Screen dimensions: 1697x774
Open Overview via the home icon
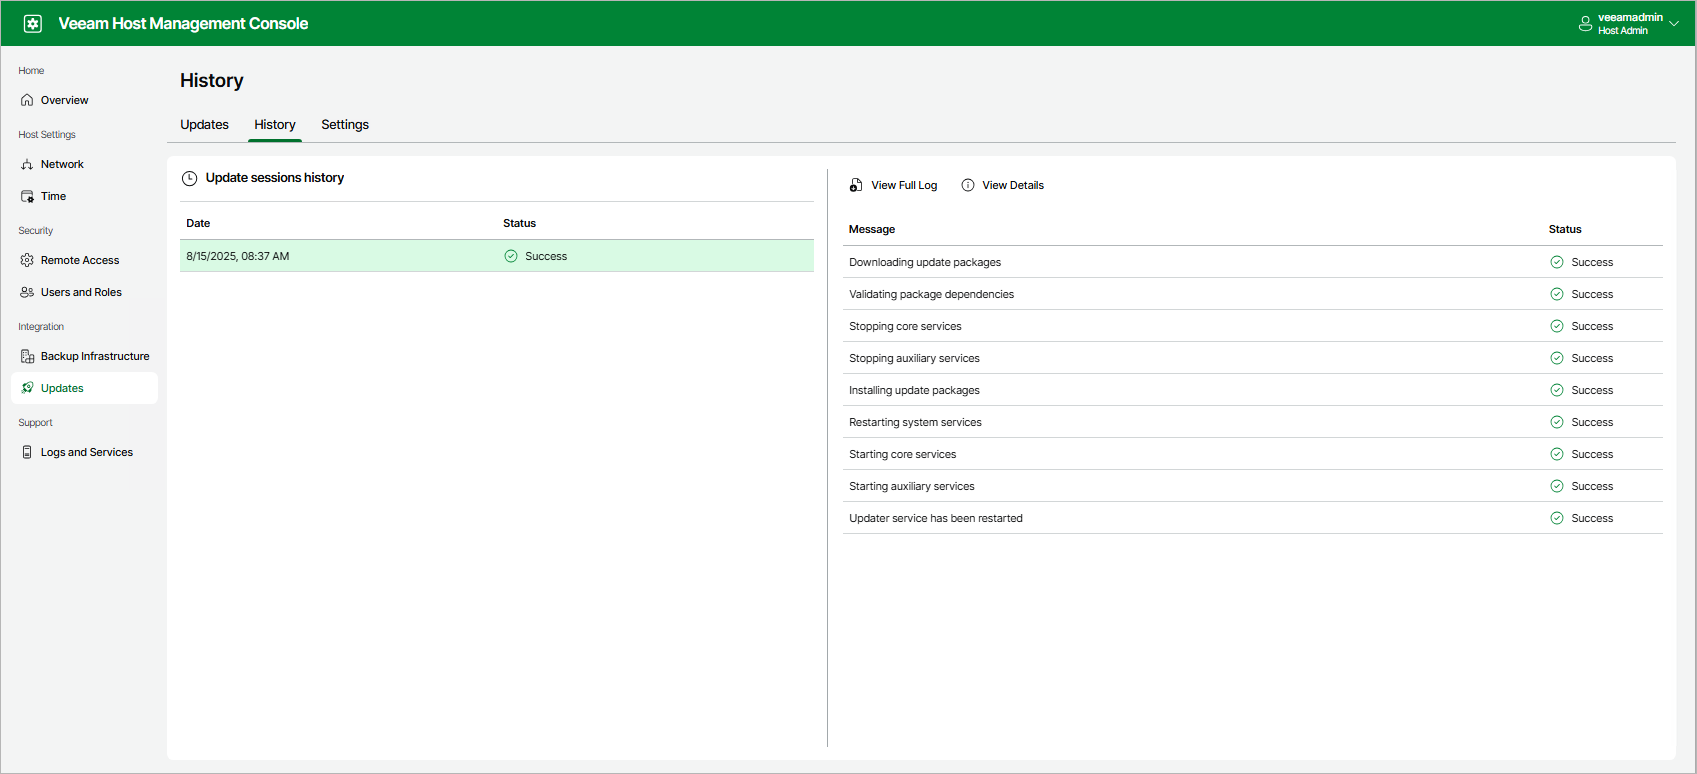coord(27,100)
